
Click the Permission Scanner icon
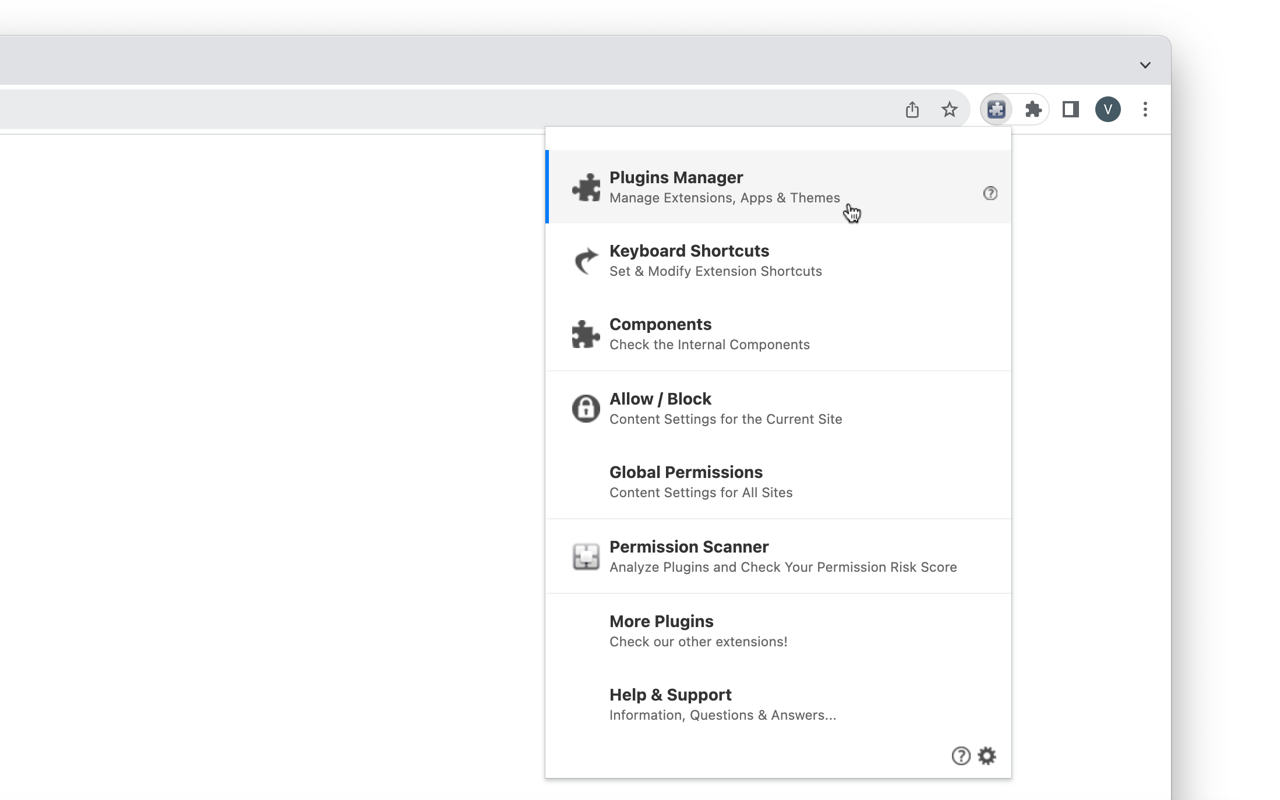point(586,556)
